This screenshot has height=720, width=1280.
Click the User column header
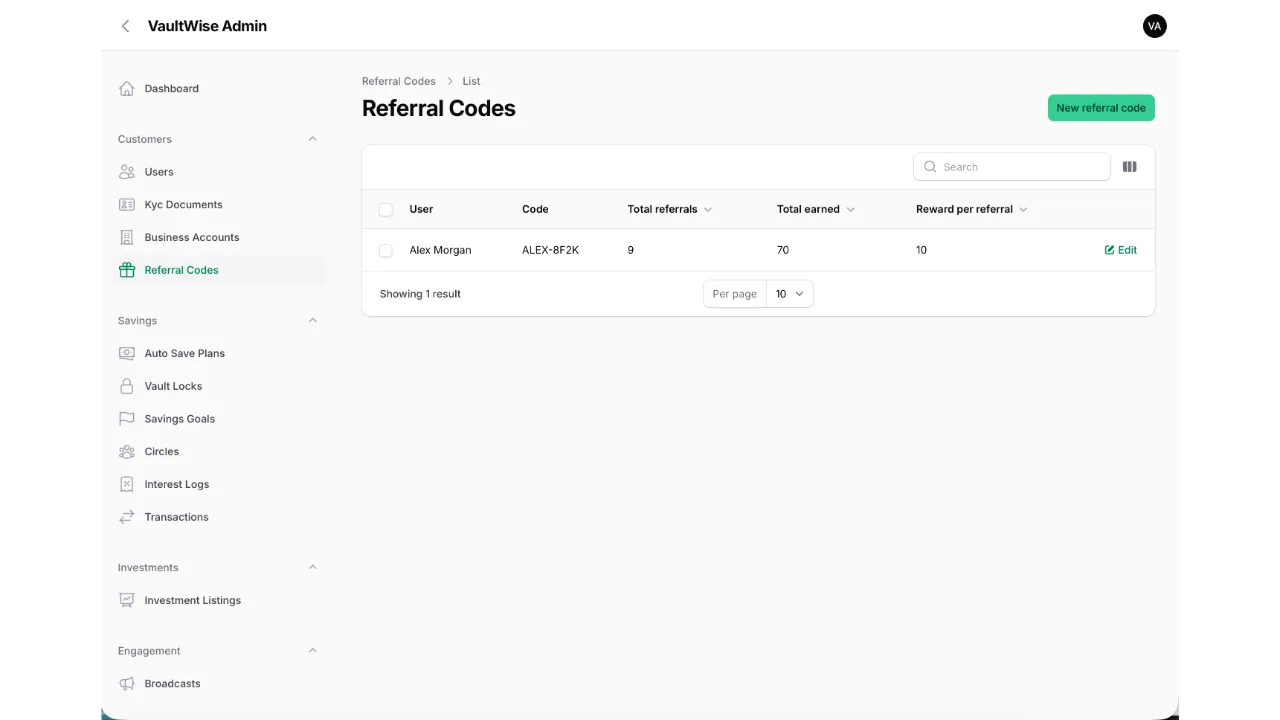tap(421, 209)
